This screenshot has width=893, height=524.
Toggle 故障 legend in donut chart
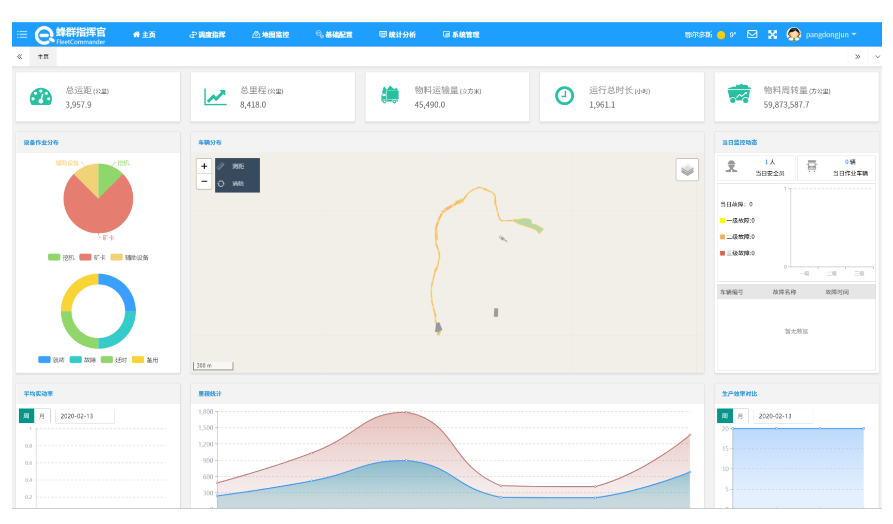click(x=83, y=360)
